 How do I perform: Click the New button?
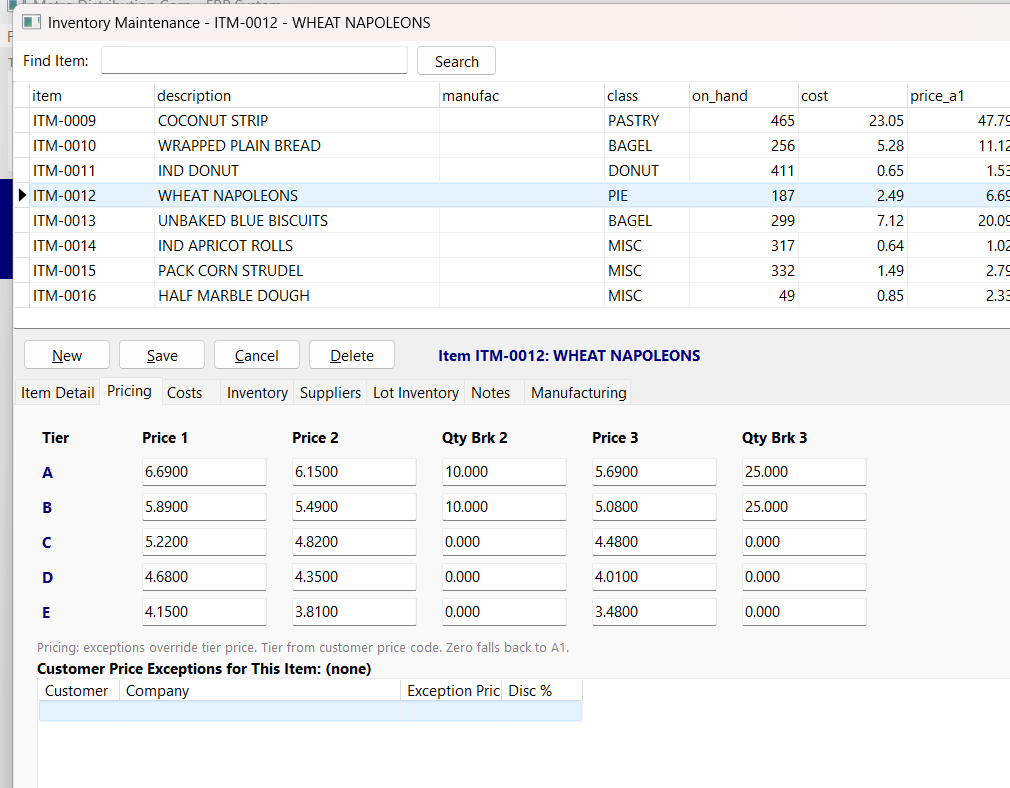click(66, 354)
